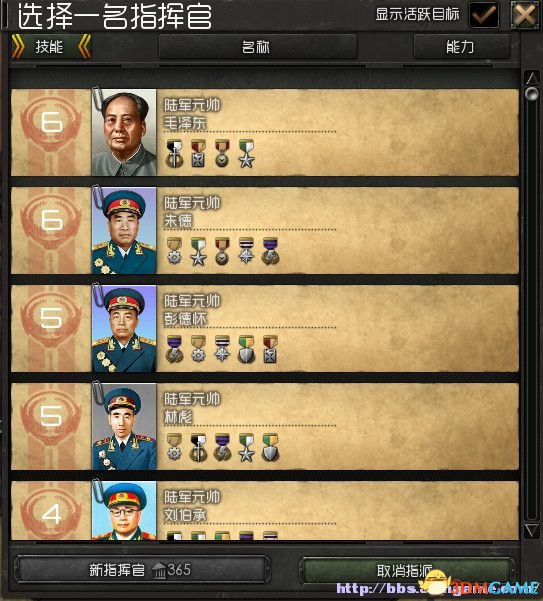The image size is (543, 601).
Task: Click the 新指挥官 365 button
Action: tap(142, 570)
